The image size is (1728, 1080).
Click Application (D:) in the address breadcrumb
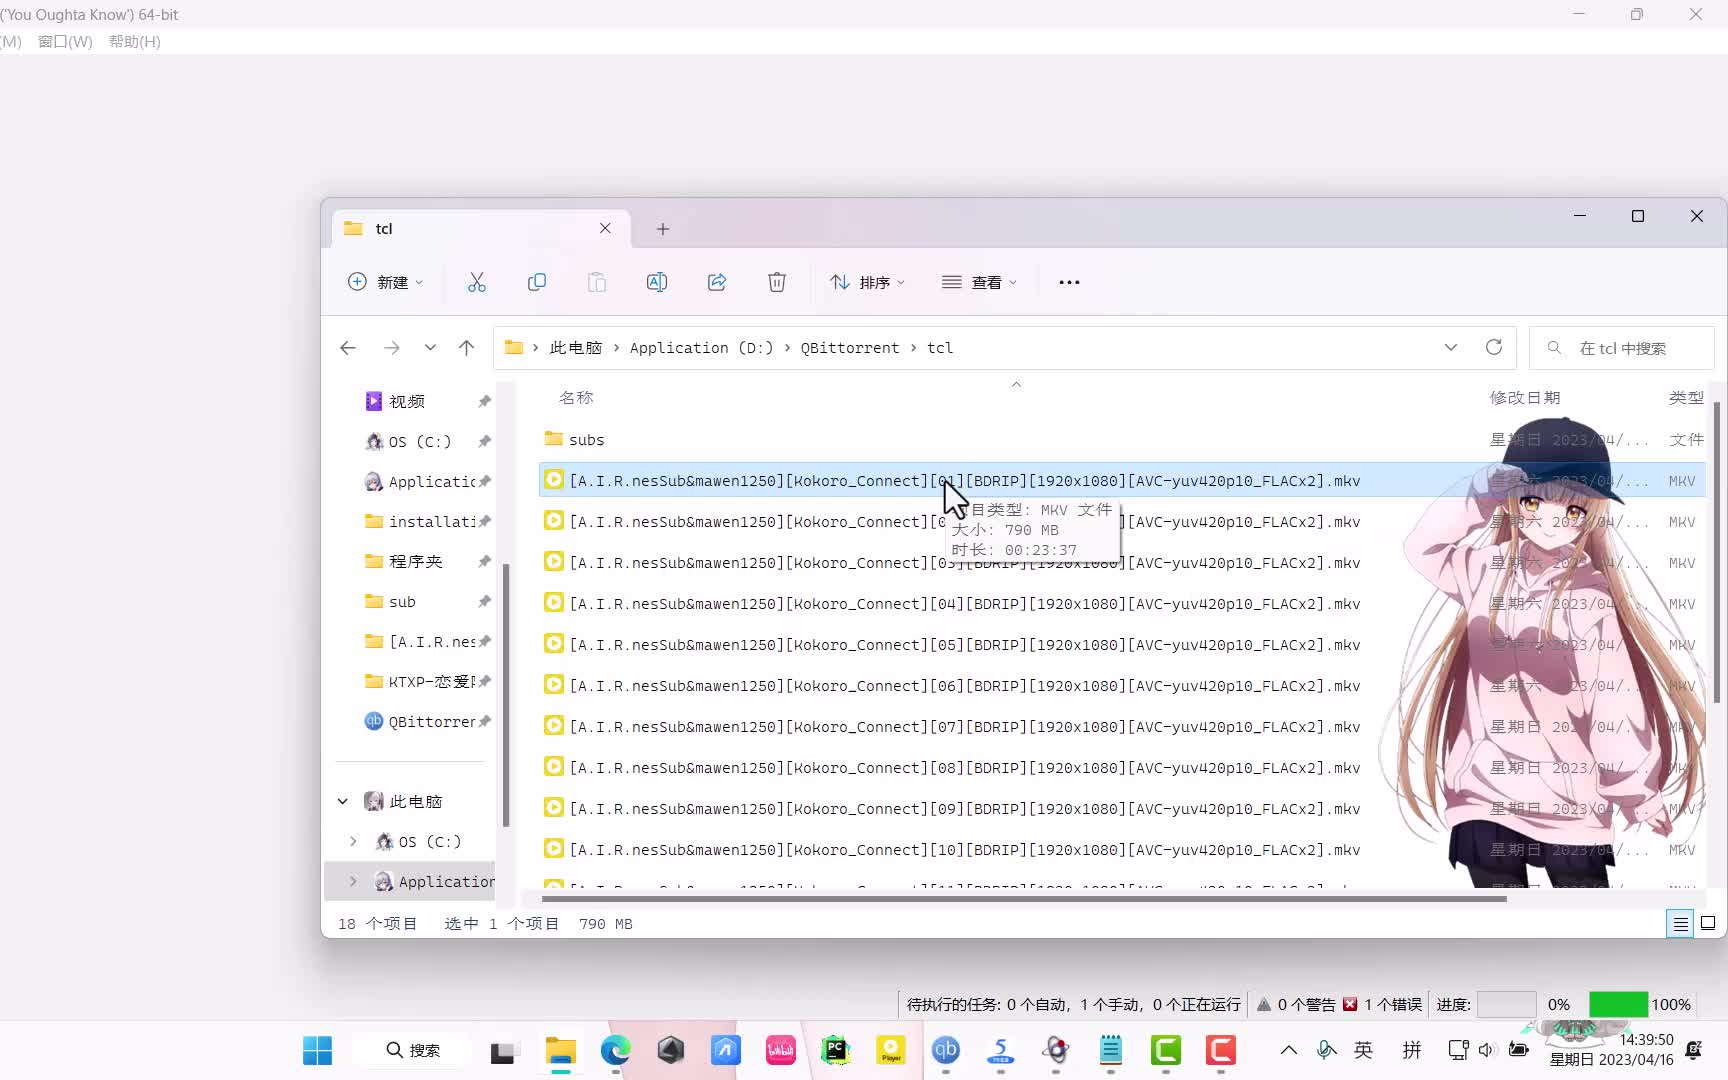(701, 348)
